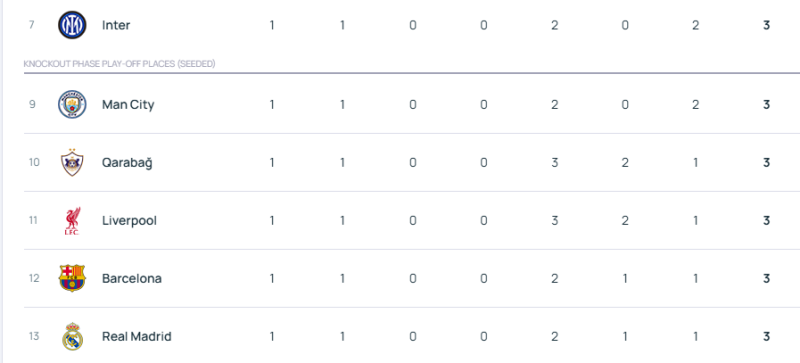Click the Real Madrid club crest
This screenshot has height=363, width=800.
tap(72, 336)
